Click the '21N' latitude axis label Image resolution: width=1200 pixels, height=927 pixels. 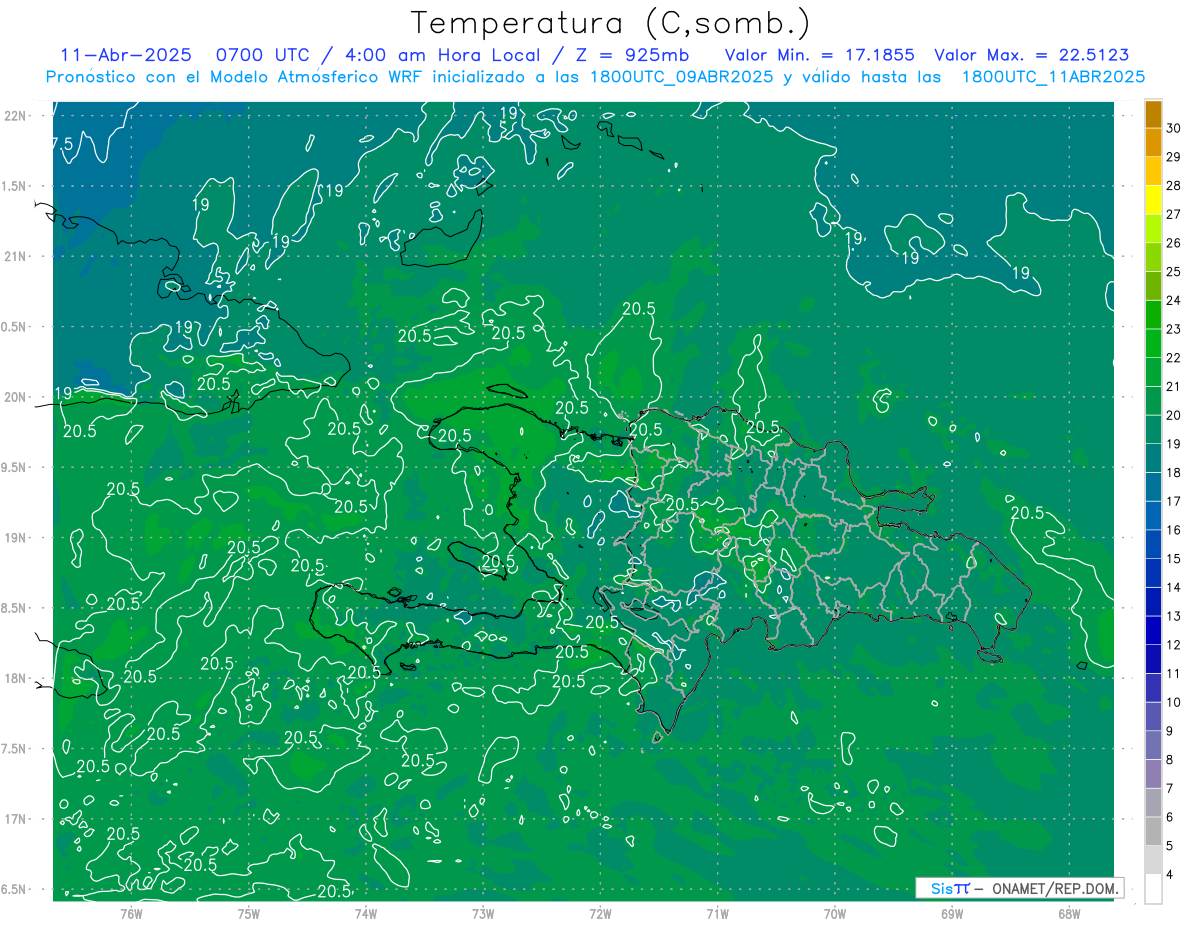point(14,256)
